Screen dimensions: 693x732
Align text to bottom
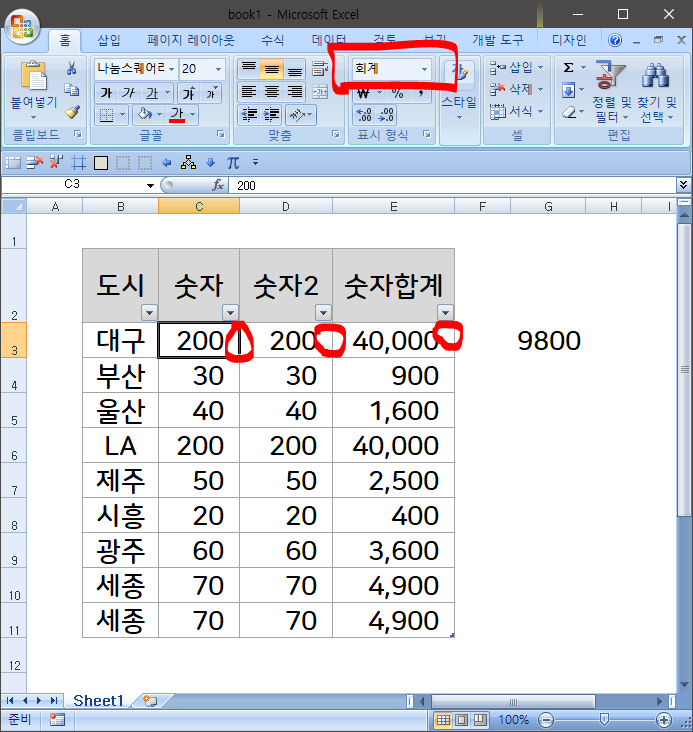pyautogui.click(x=295, y=69)
